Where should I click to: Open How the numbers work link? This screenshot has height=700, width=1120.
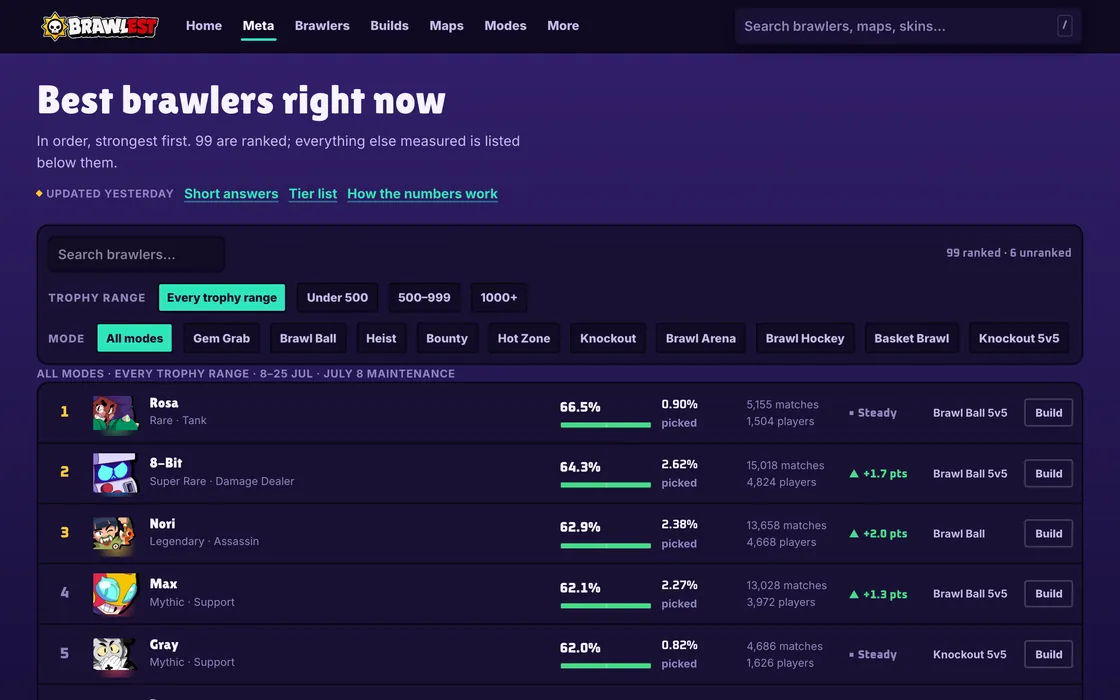[x=422, y=194]
